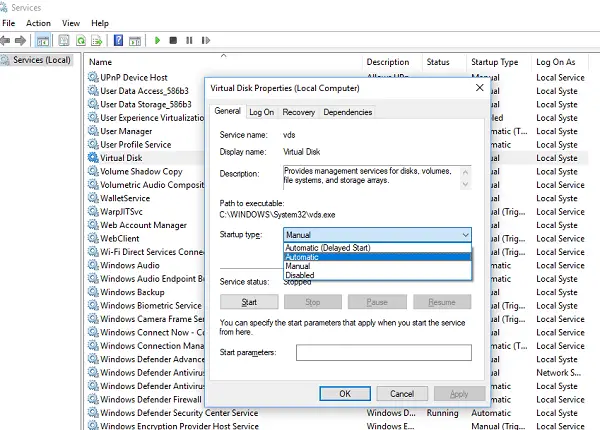This screenshot has width=600, height=430.
Task: Open the Action menu
Action: click(x=39, y=22)
